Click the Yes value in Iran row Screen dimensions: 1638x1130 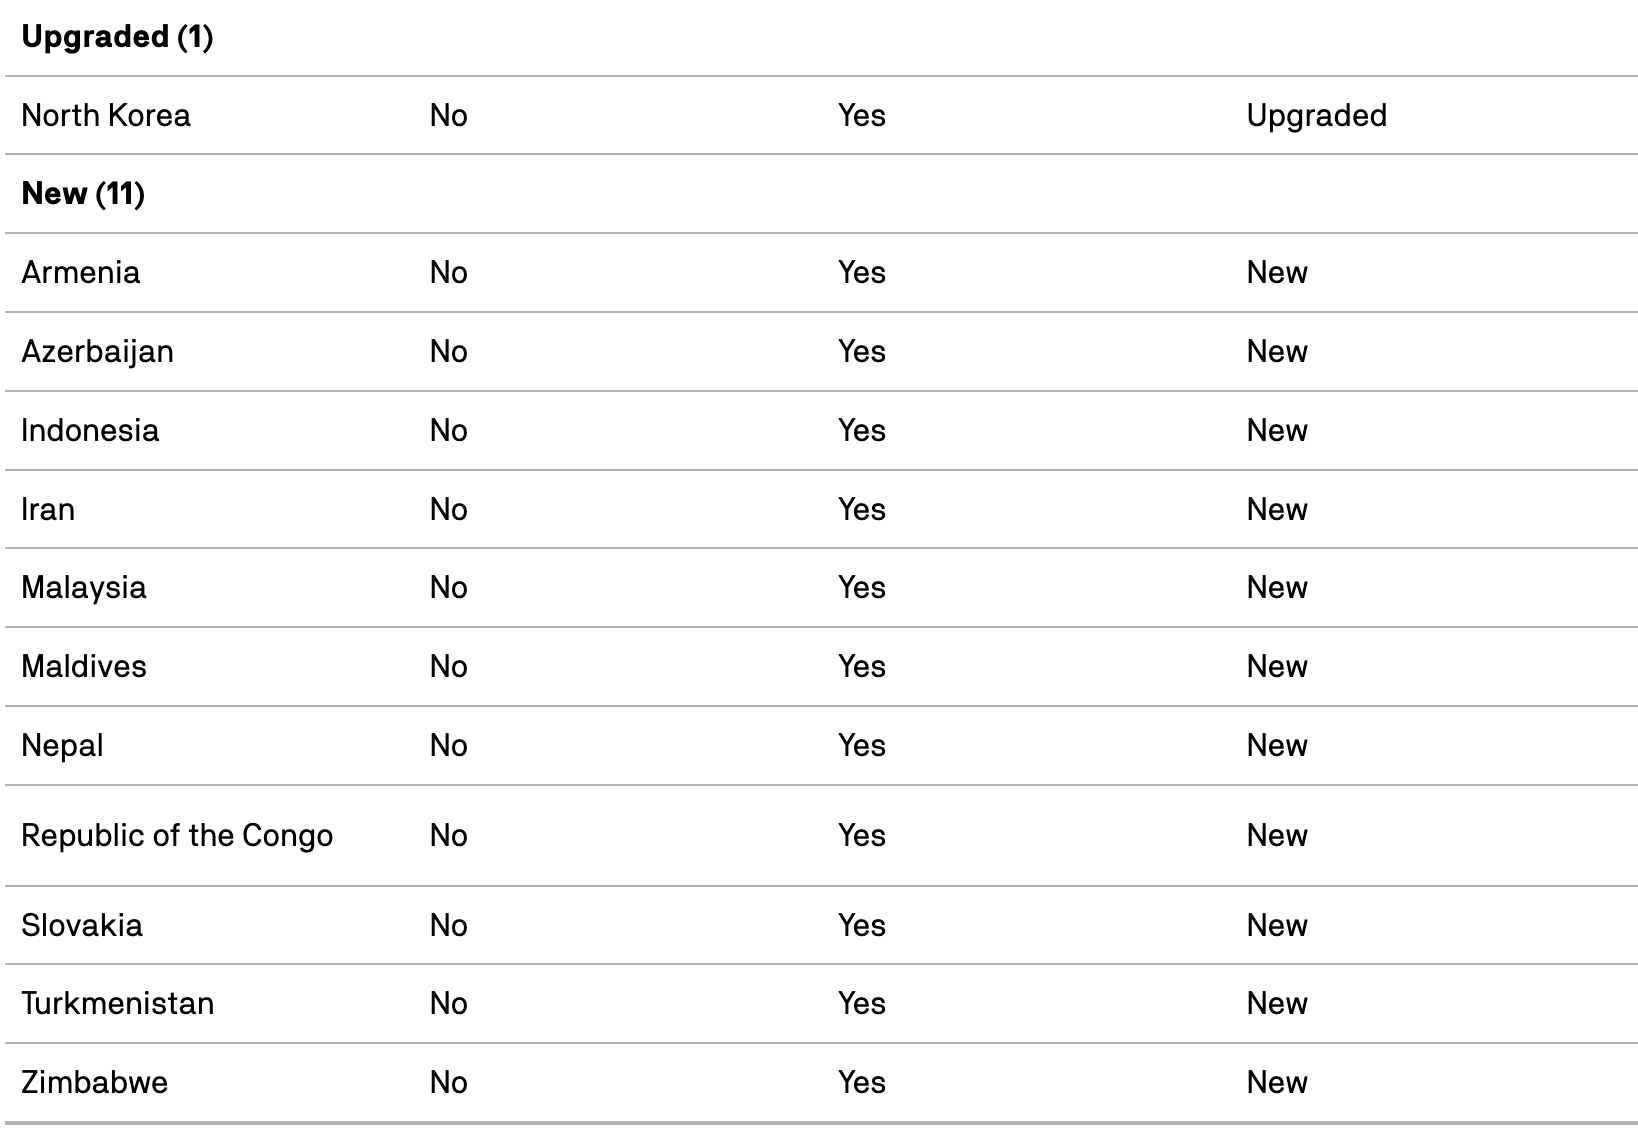pyautogui.click(x=861, y=509)
